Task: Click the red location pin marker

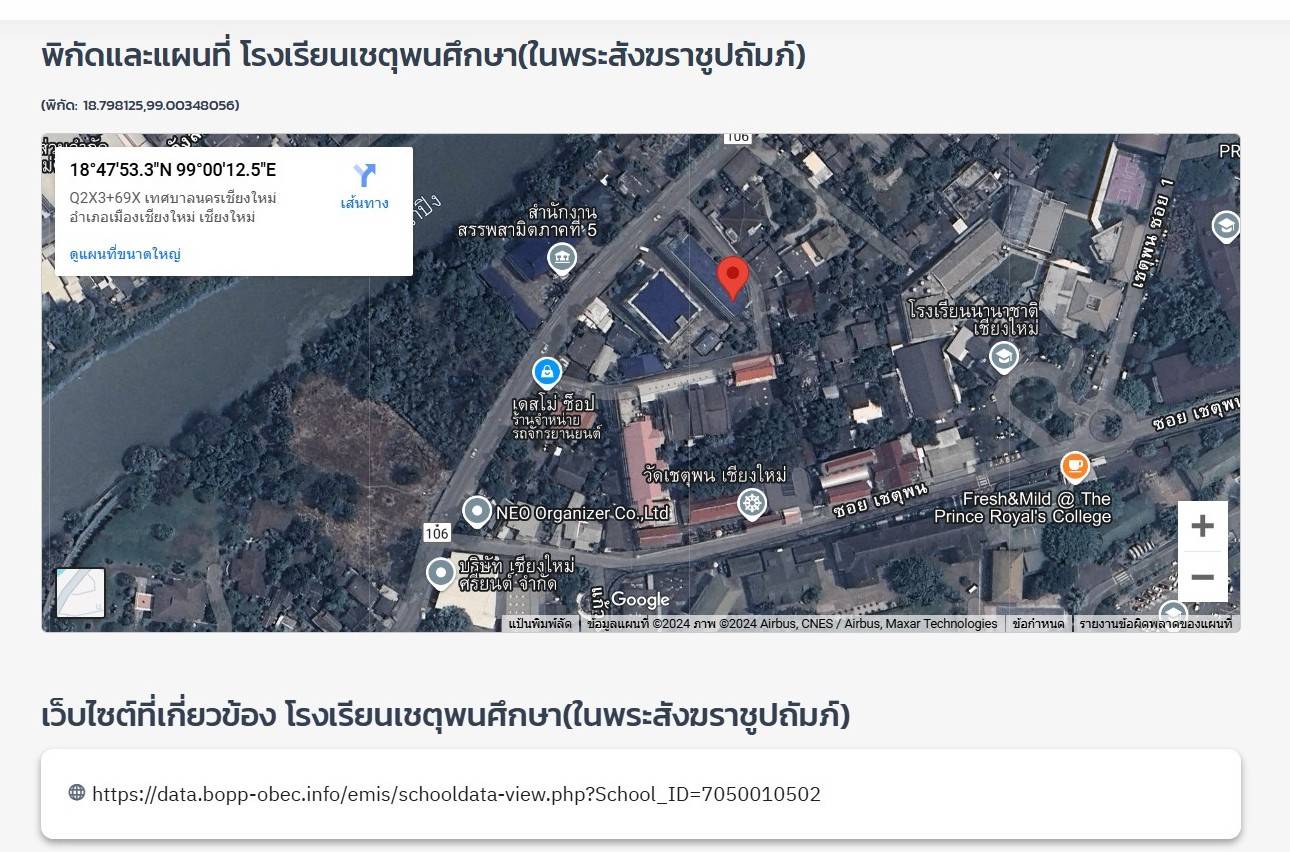Action: (733, 277)
